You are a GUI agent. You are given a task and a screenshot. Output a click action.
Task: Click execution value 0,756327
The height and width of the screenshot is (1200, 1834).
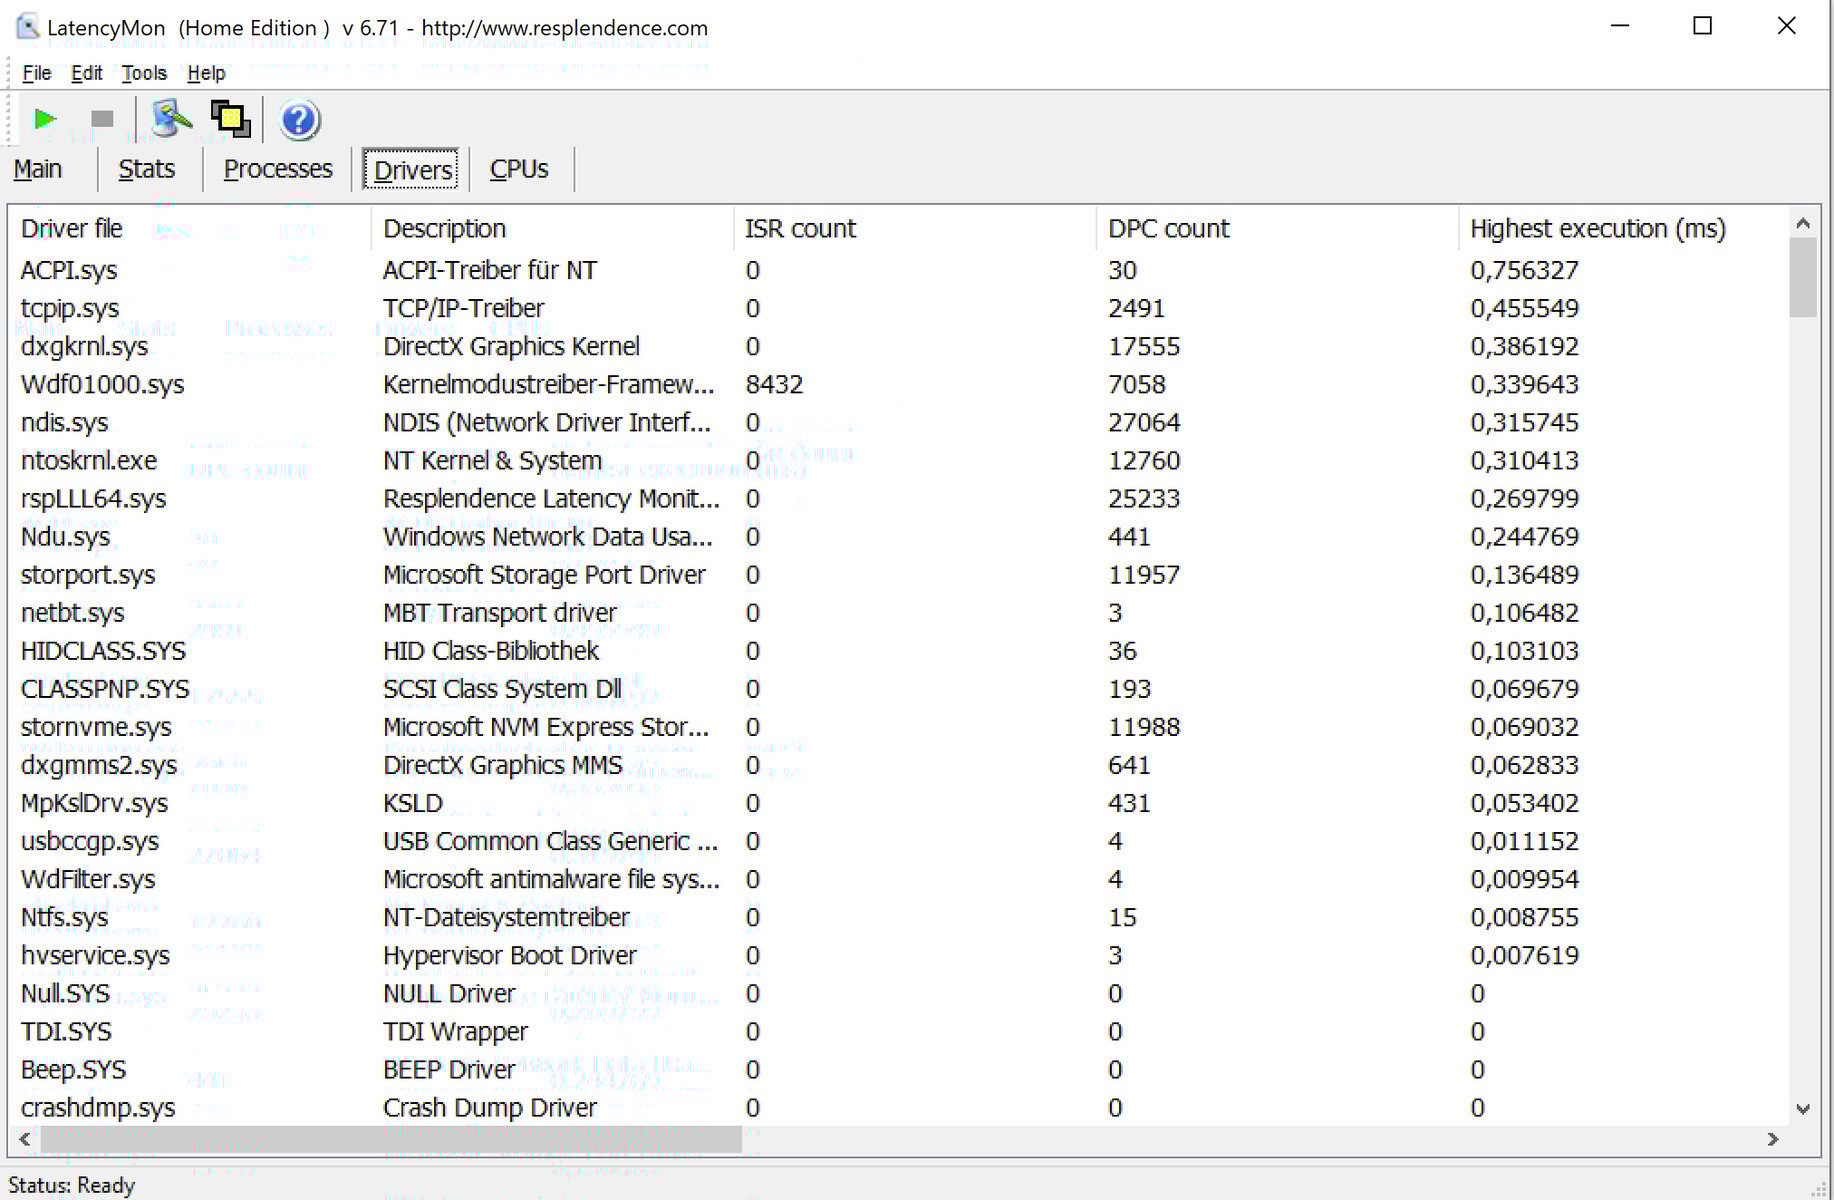pyautogui.click(x=1524, y=270)
